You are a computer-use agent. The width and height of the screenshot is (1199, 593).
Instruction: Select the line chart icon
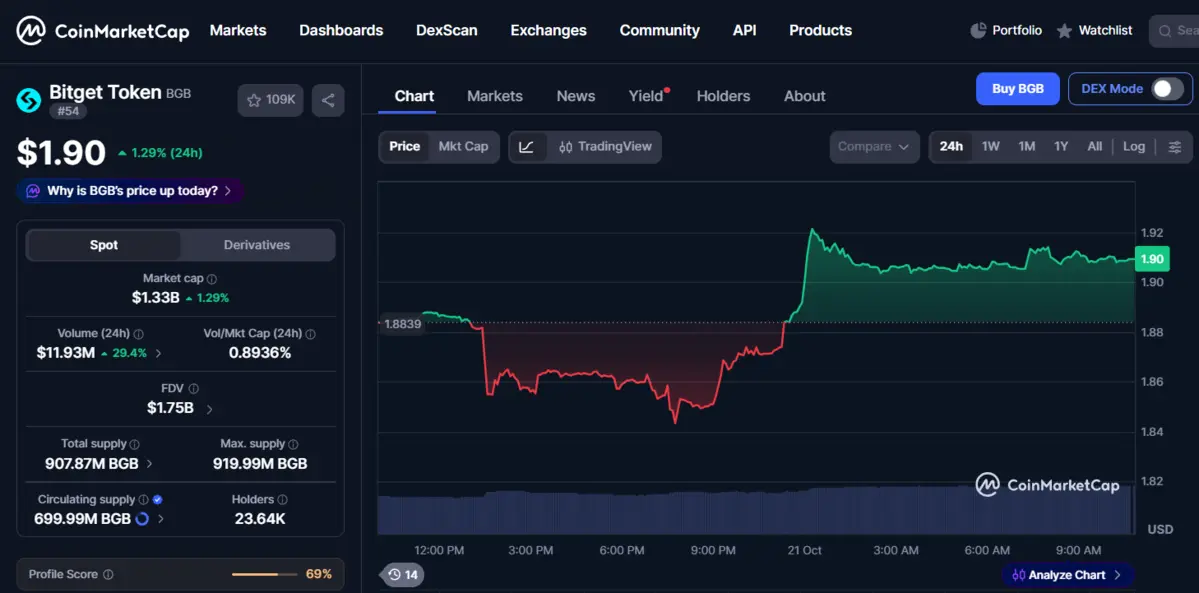(527, 147)
